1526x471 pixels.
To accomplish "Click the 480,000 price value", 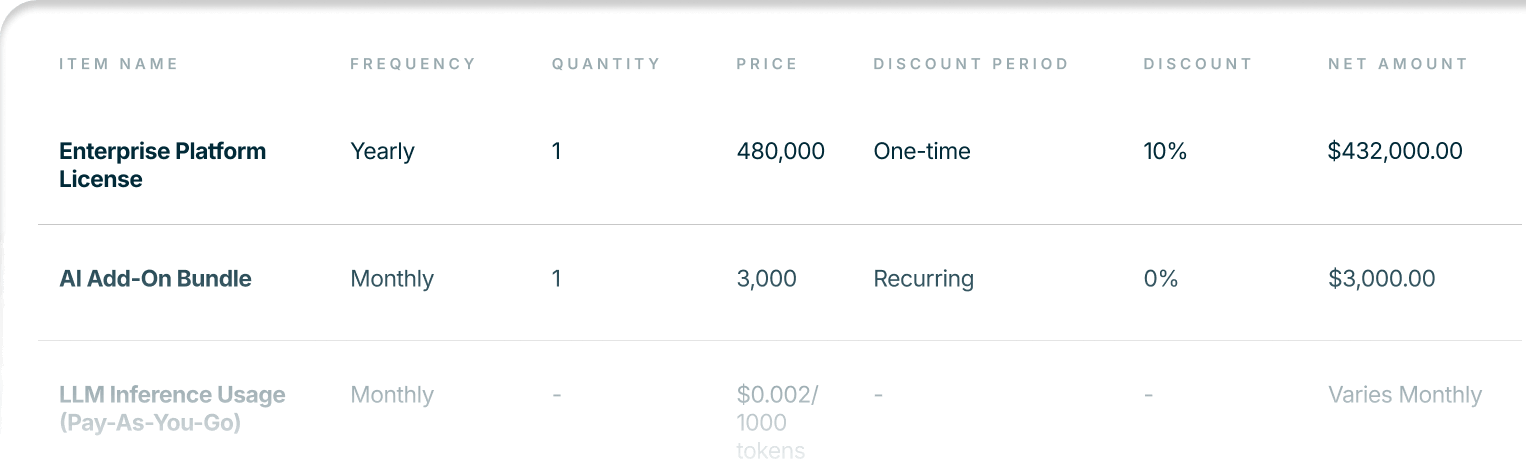I will click(x=780, y=152).
